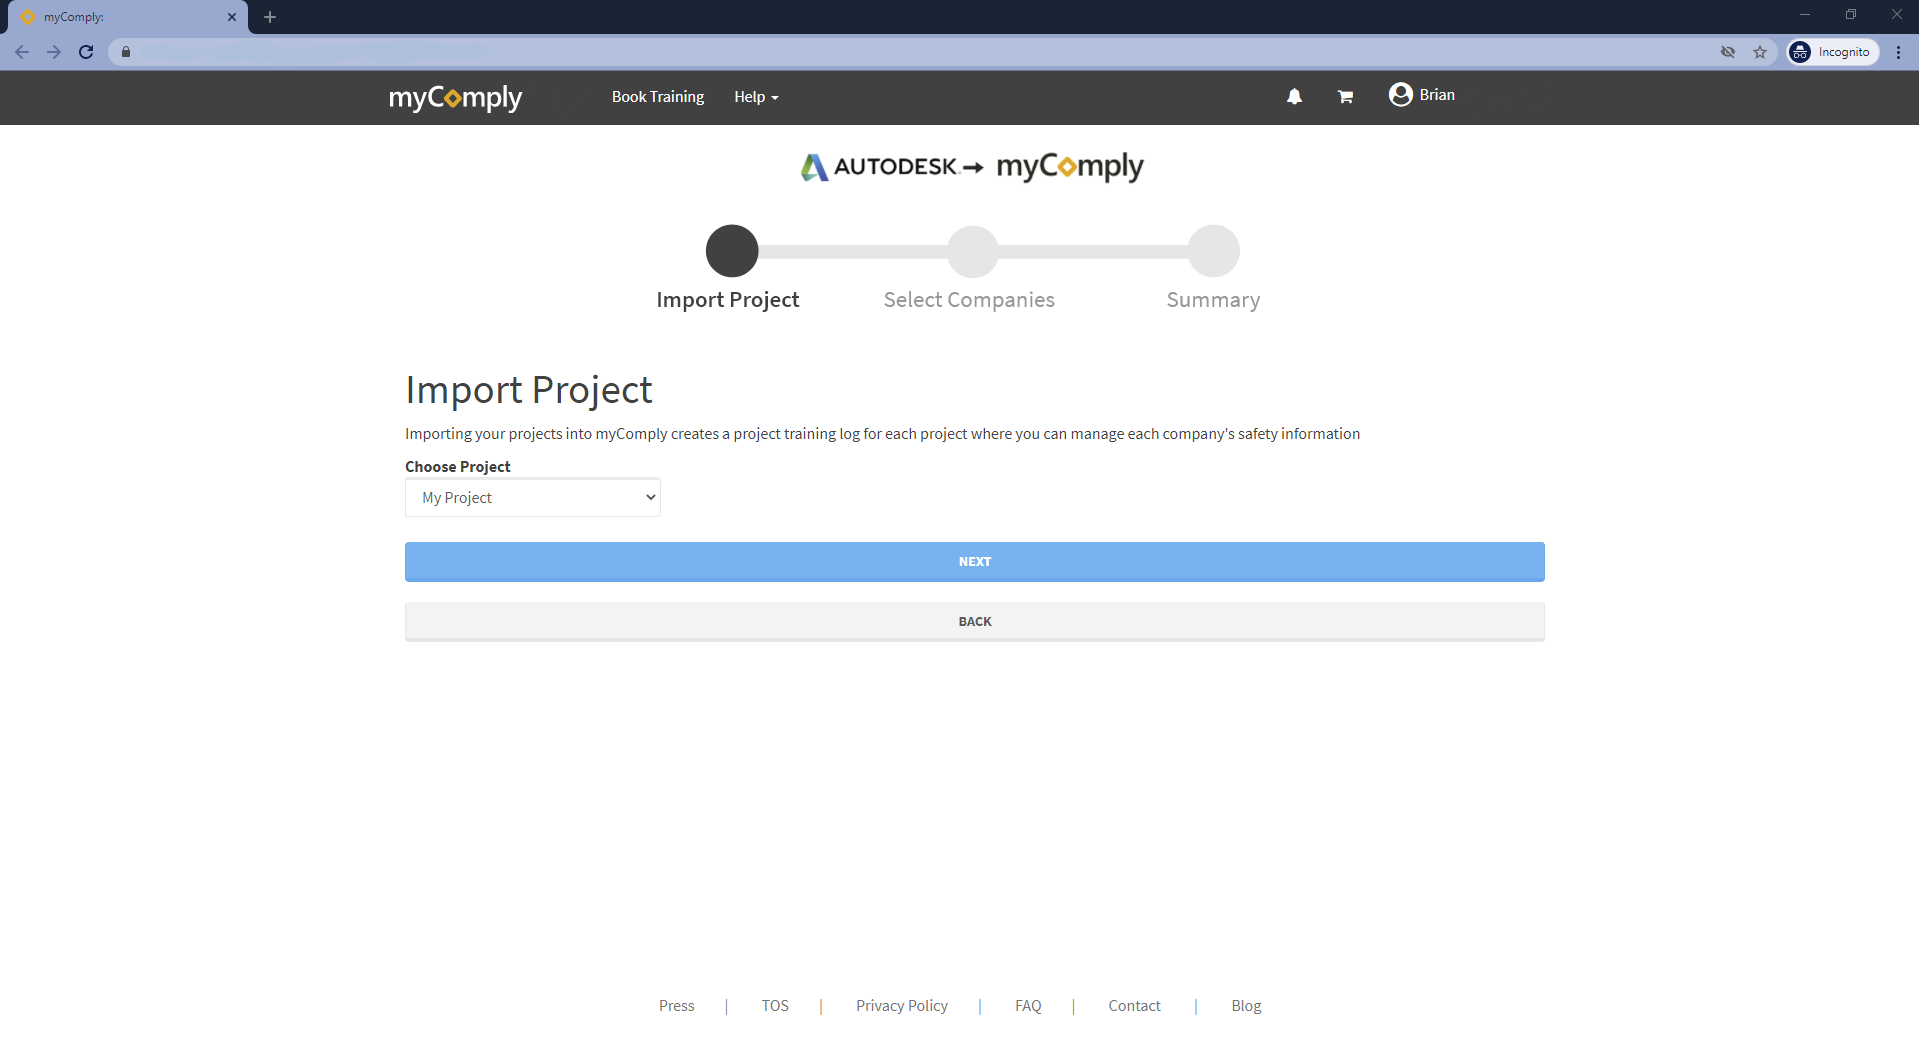Click the Summary step circle
This screenshot has height=1040, width=1919.
tap(1214, 251)
